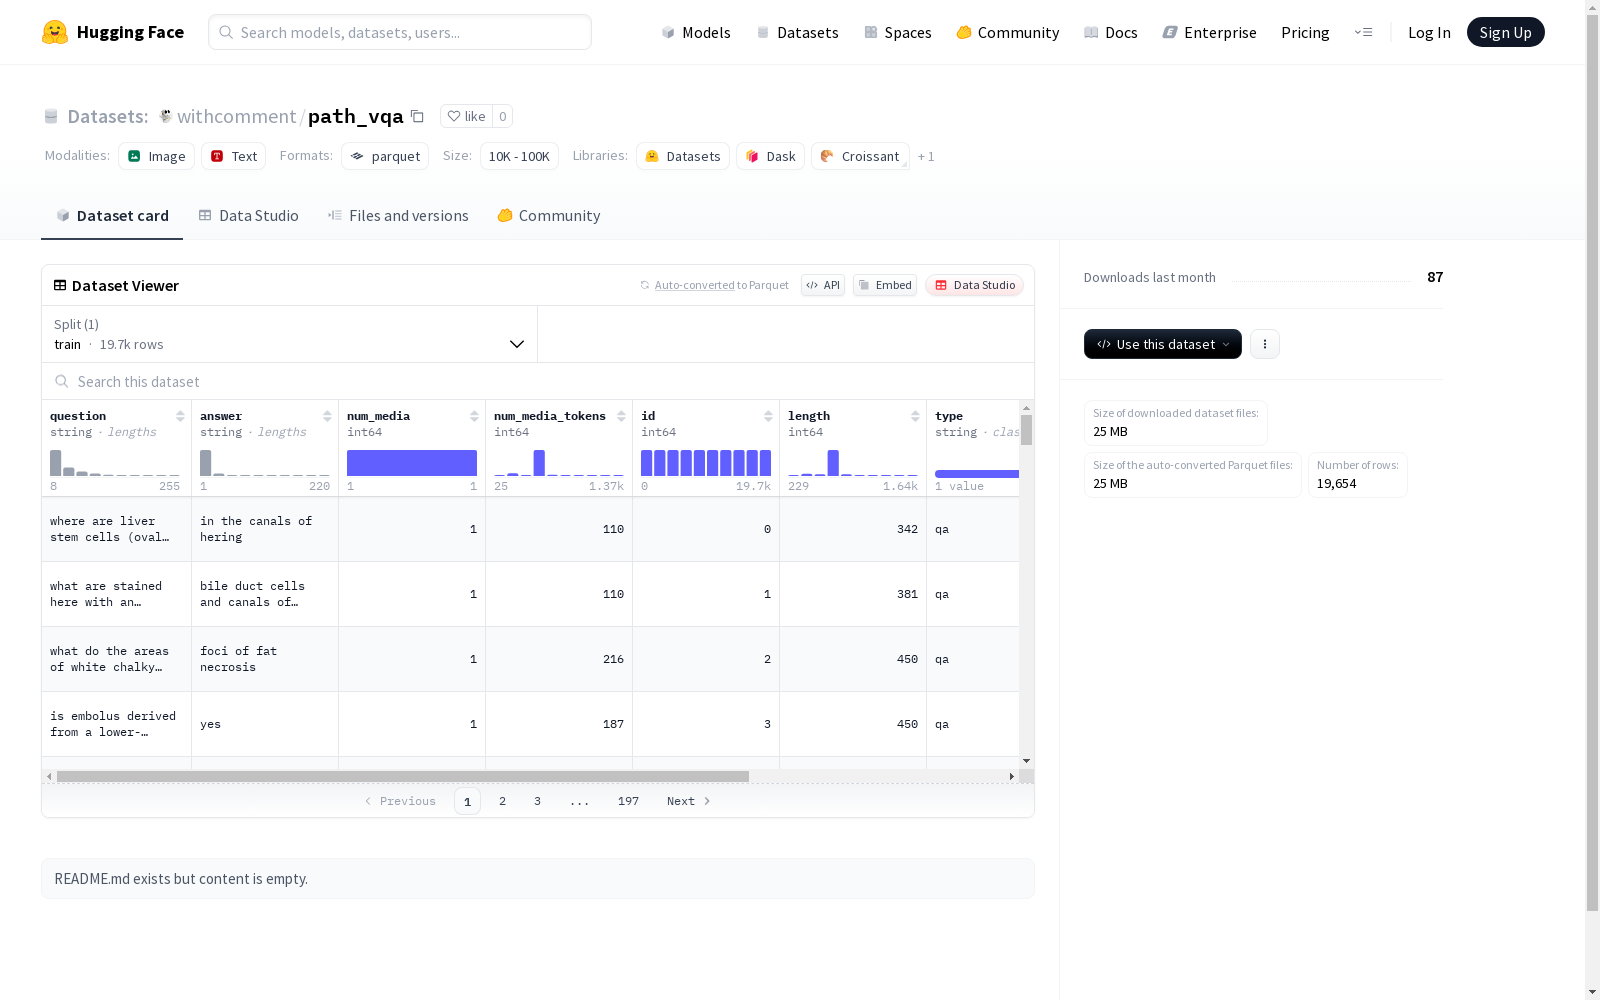Switch to the Community tab below the title
This screenshot has width=1600, height=1000.
(549, 216)
